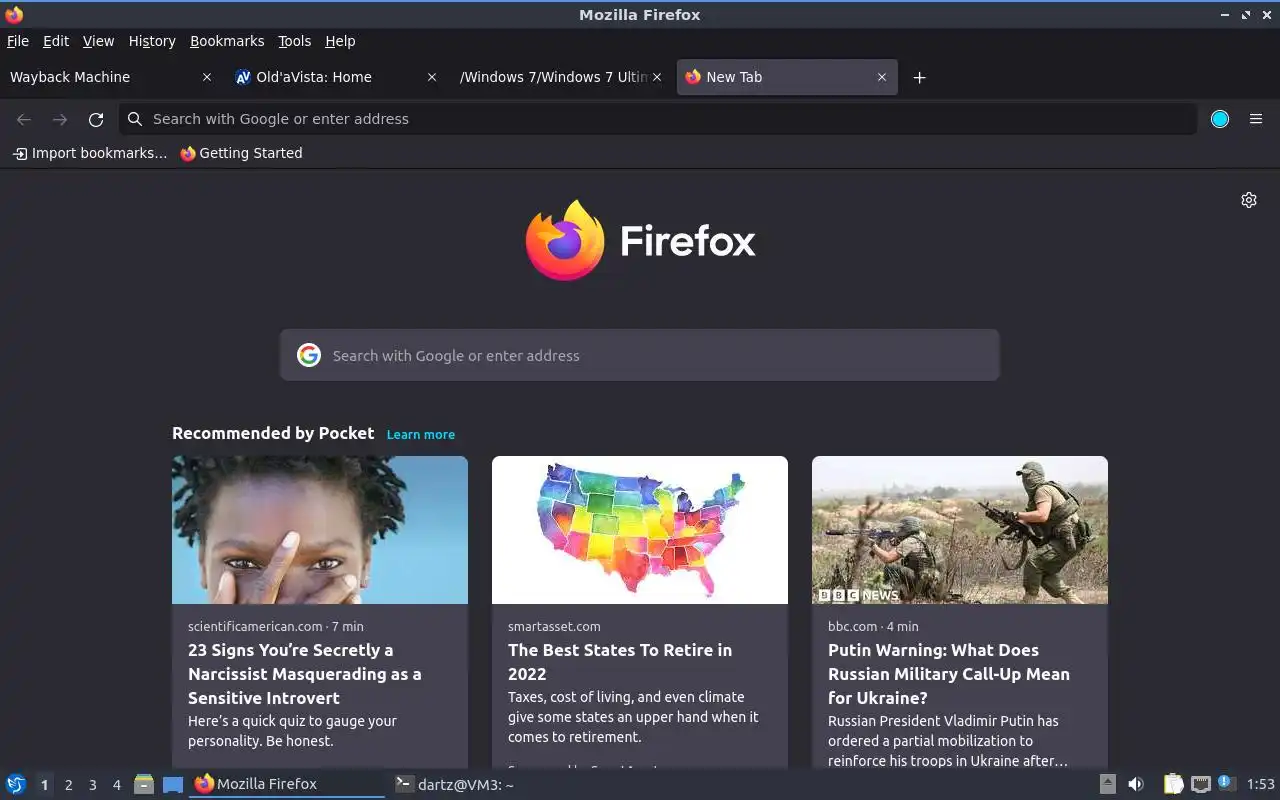Open the Getting Started bookmark
The width and height of the screenshot is (1280, 800).
click(241, 153)
